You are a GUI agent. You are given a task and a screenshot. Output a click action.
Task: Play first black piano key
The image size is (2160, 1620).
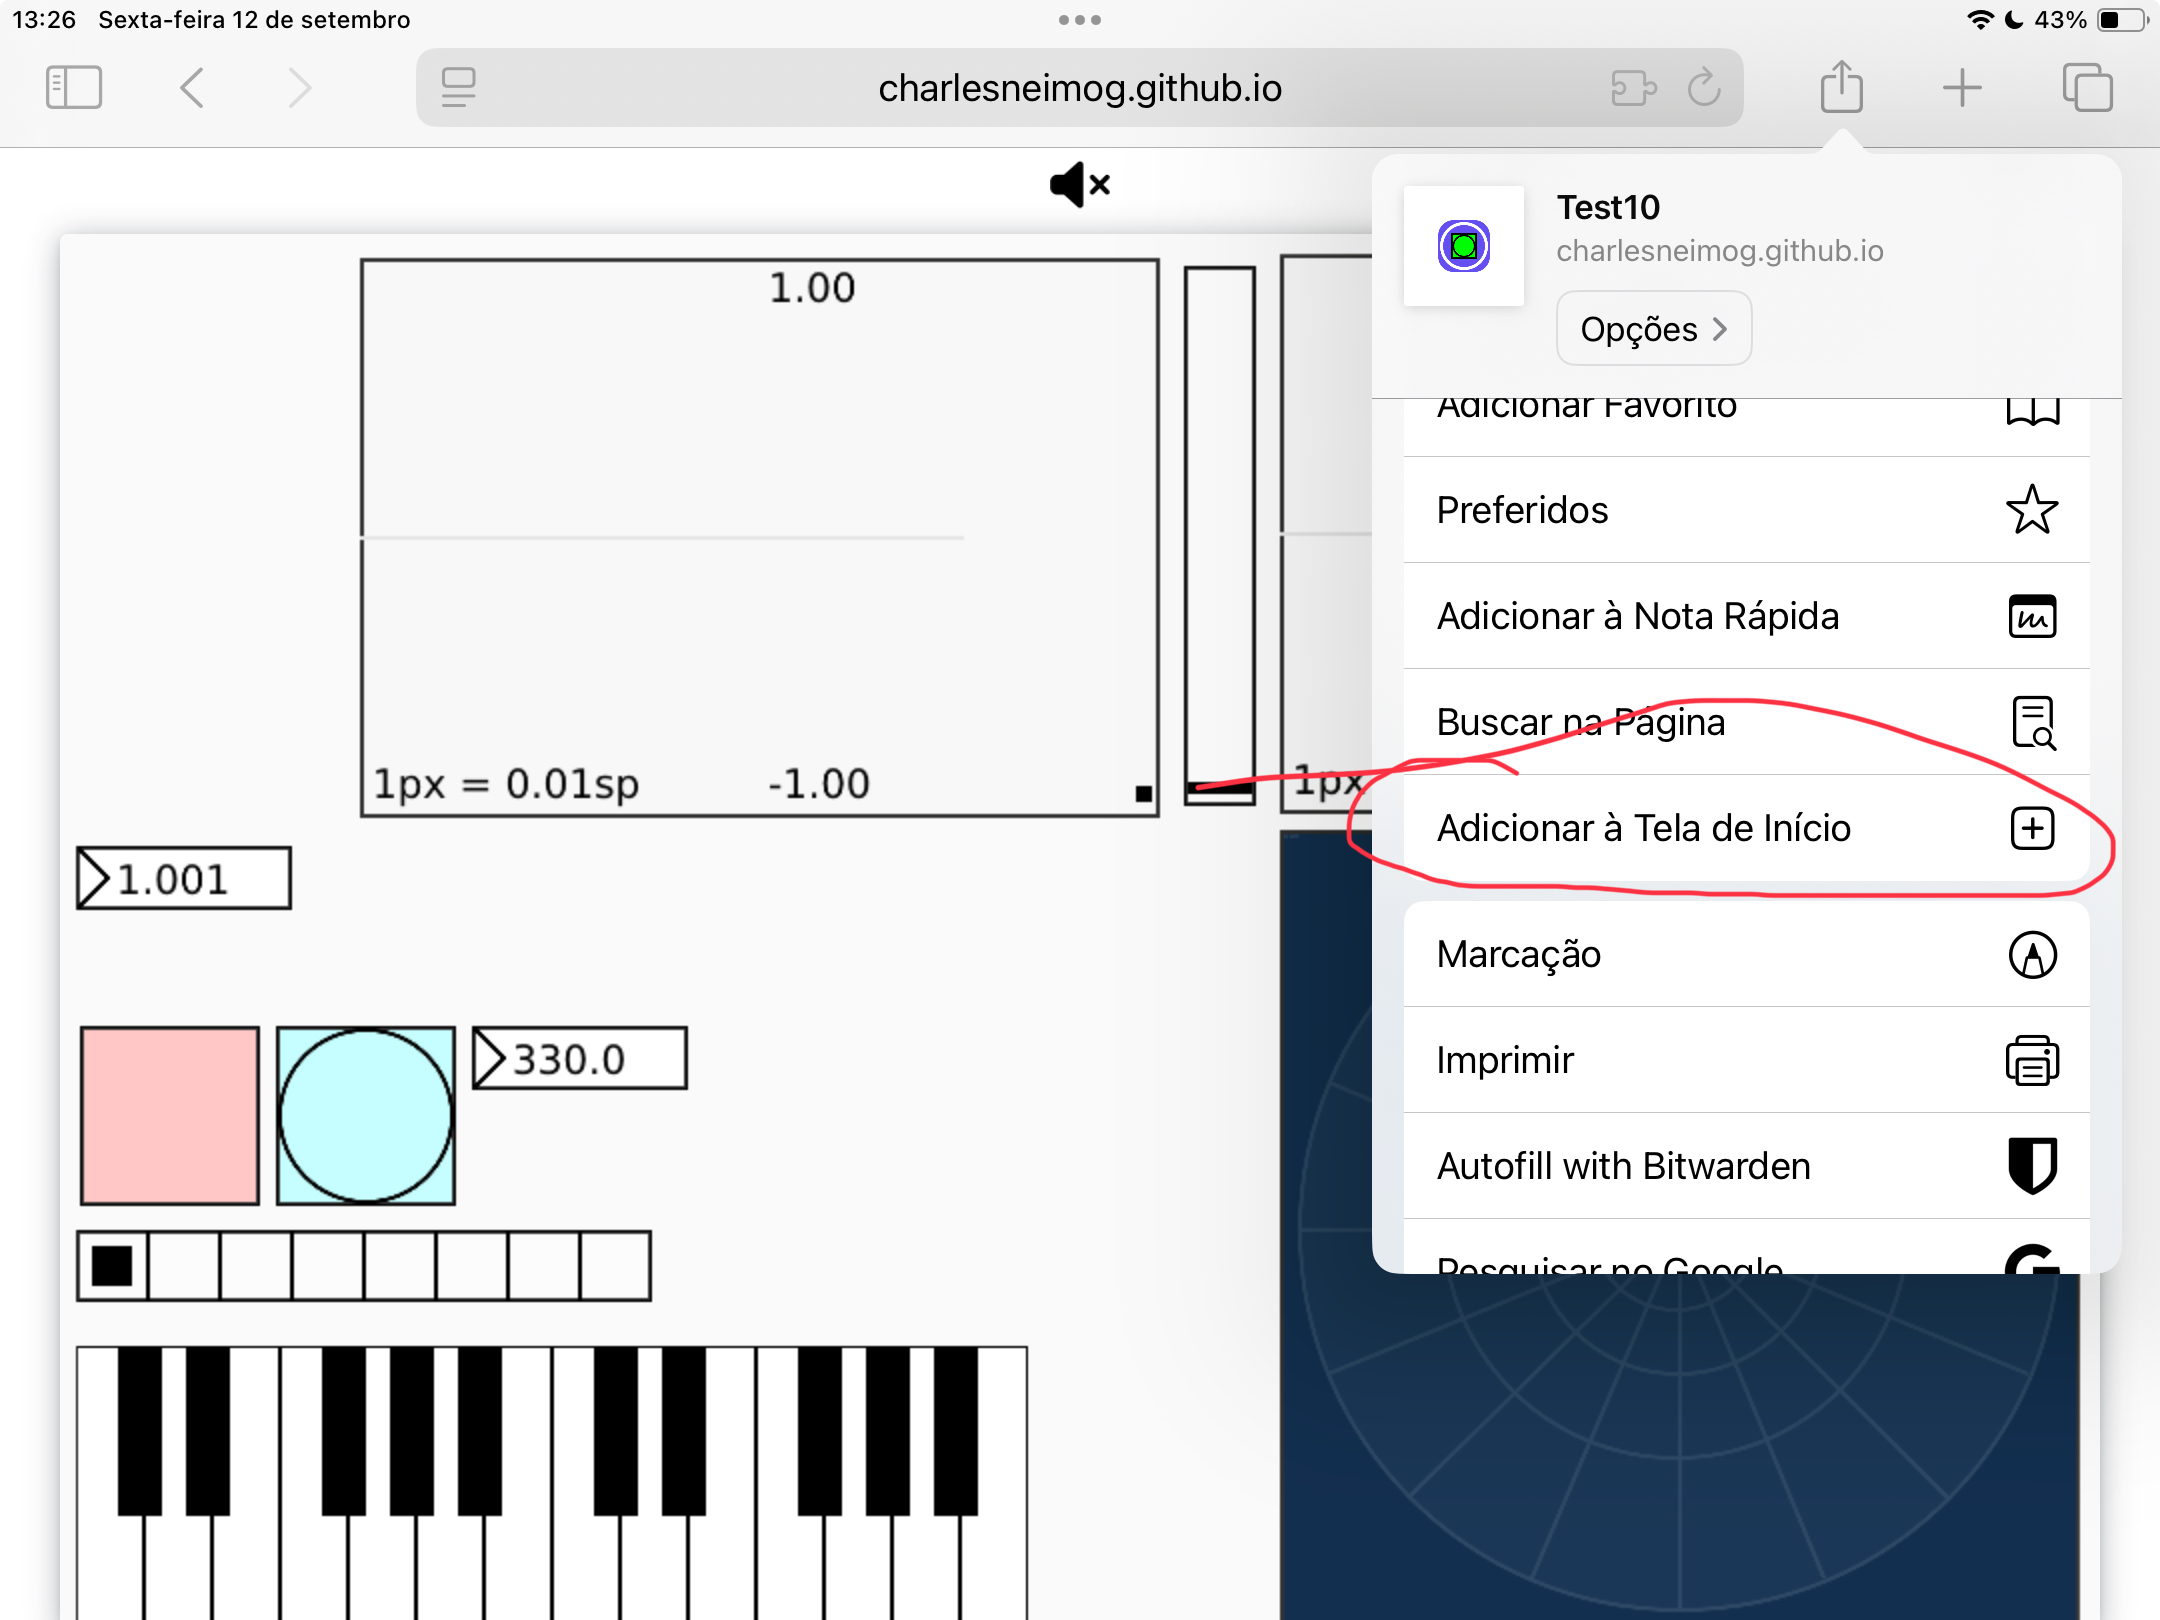click(140, 1430)
